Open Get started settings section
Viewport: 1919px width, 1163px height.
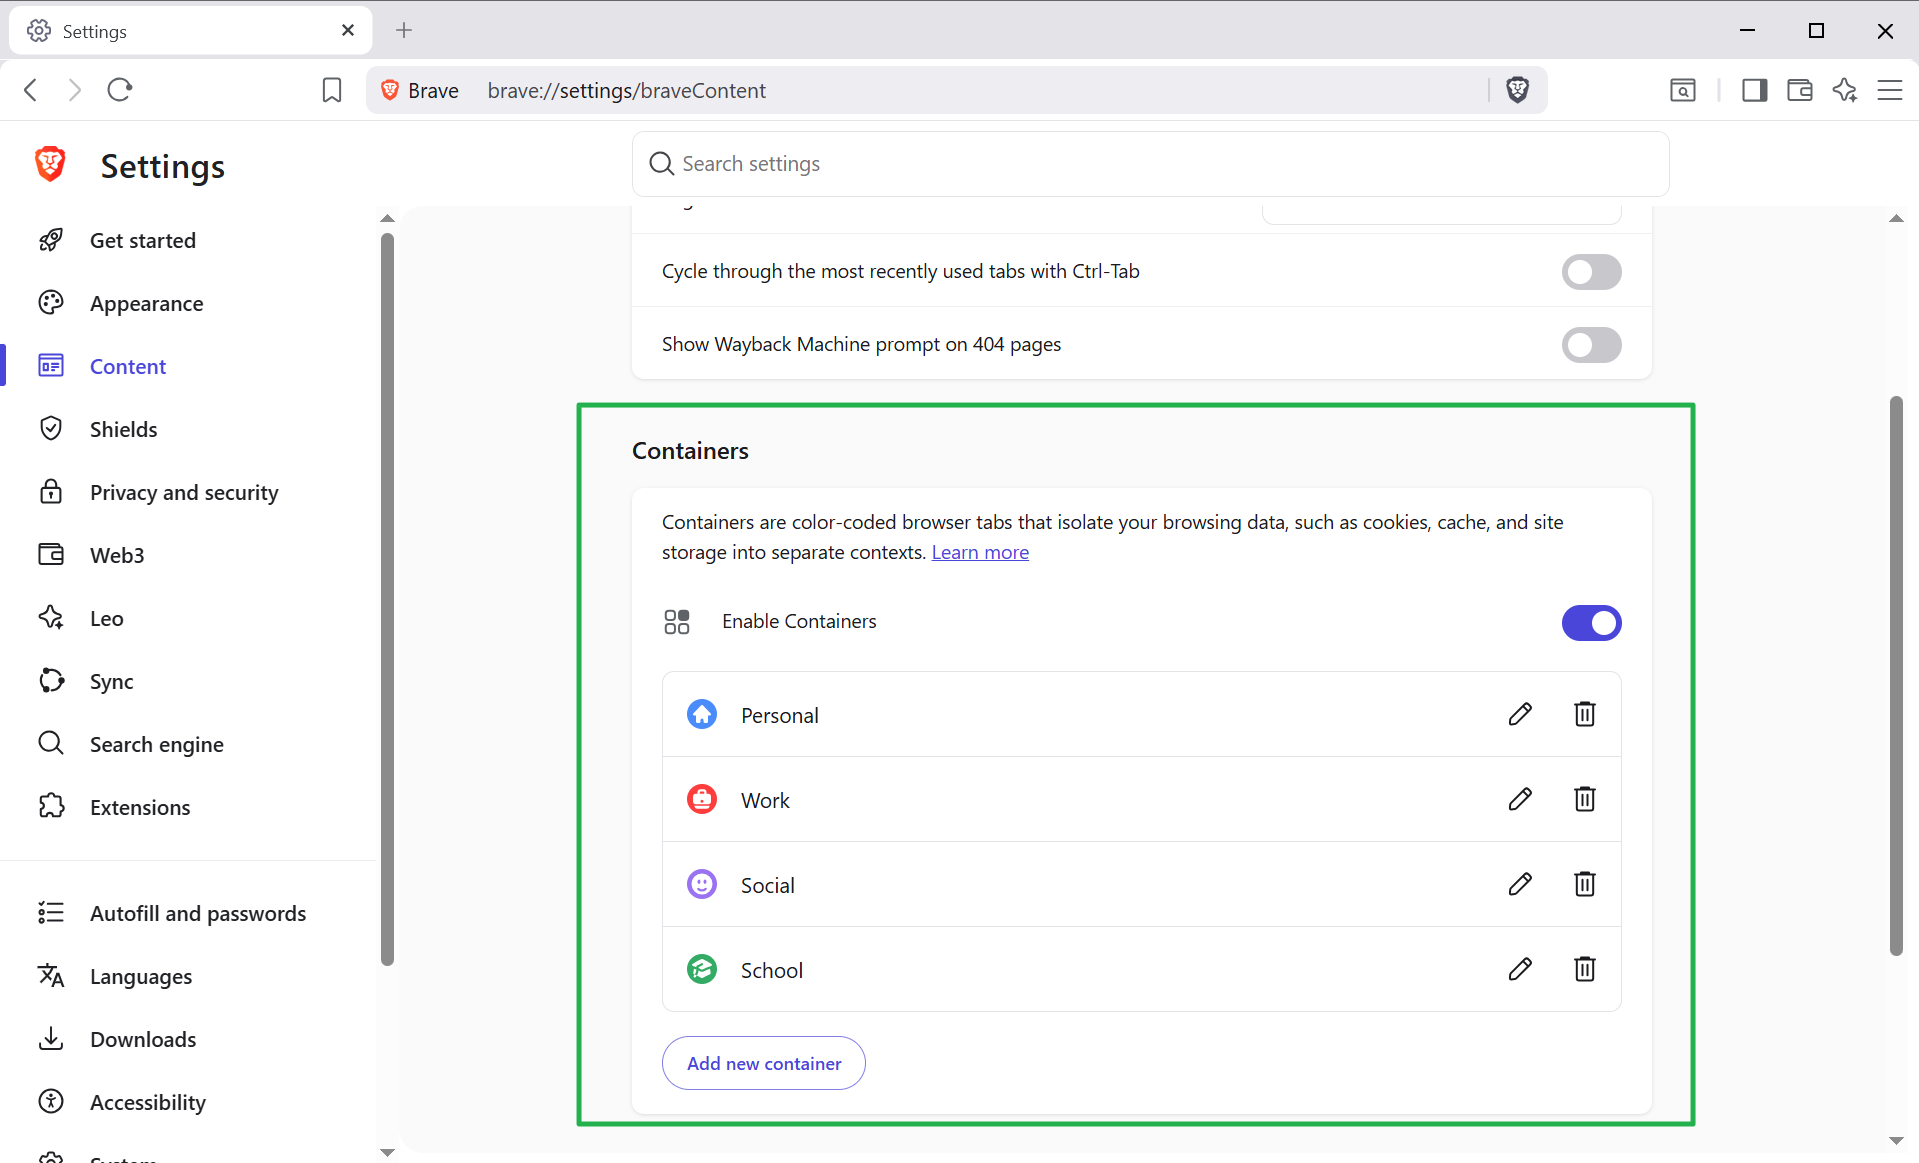[x=143, y=240]
